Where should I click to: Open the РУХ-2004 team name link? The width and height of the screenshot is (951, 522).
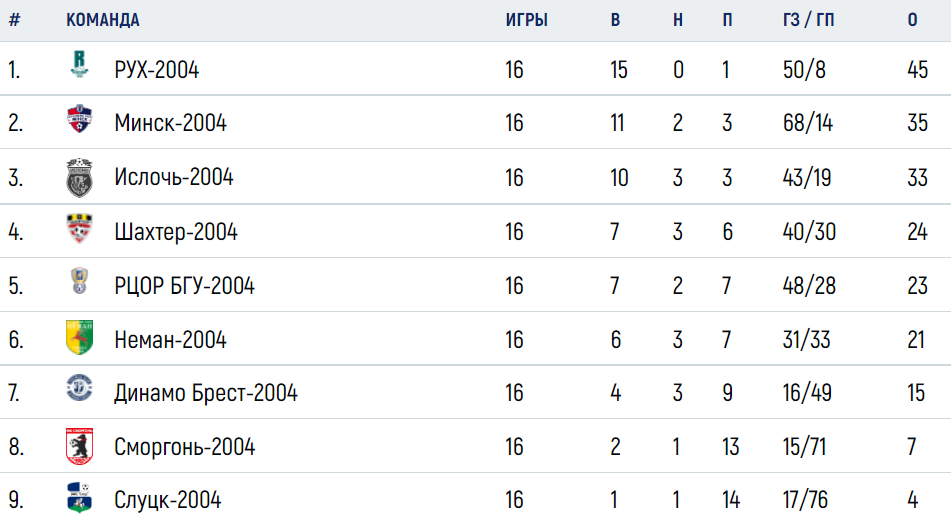click(x=156, y=70)
